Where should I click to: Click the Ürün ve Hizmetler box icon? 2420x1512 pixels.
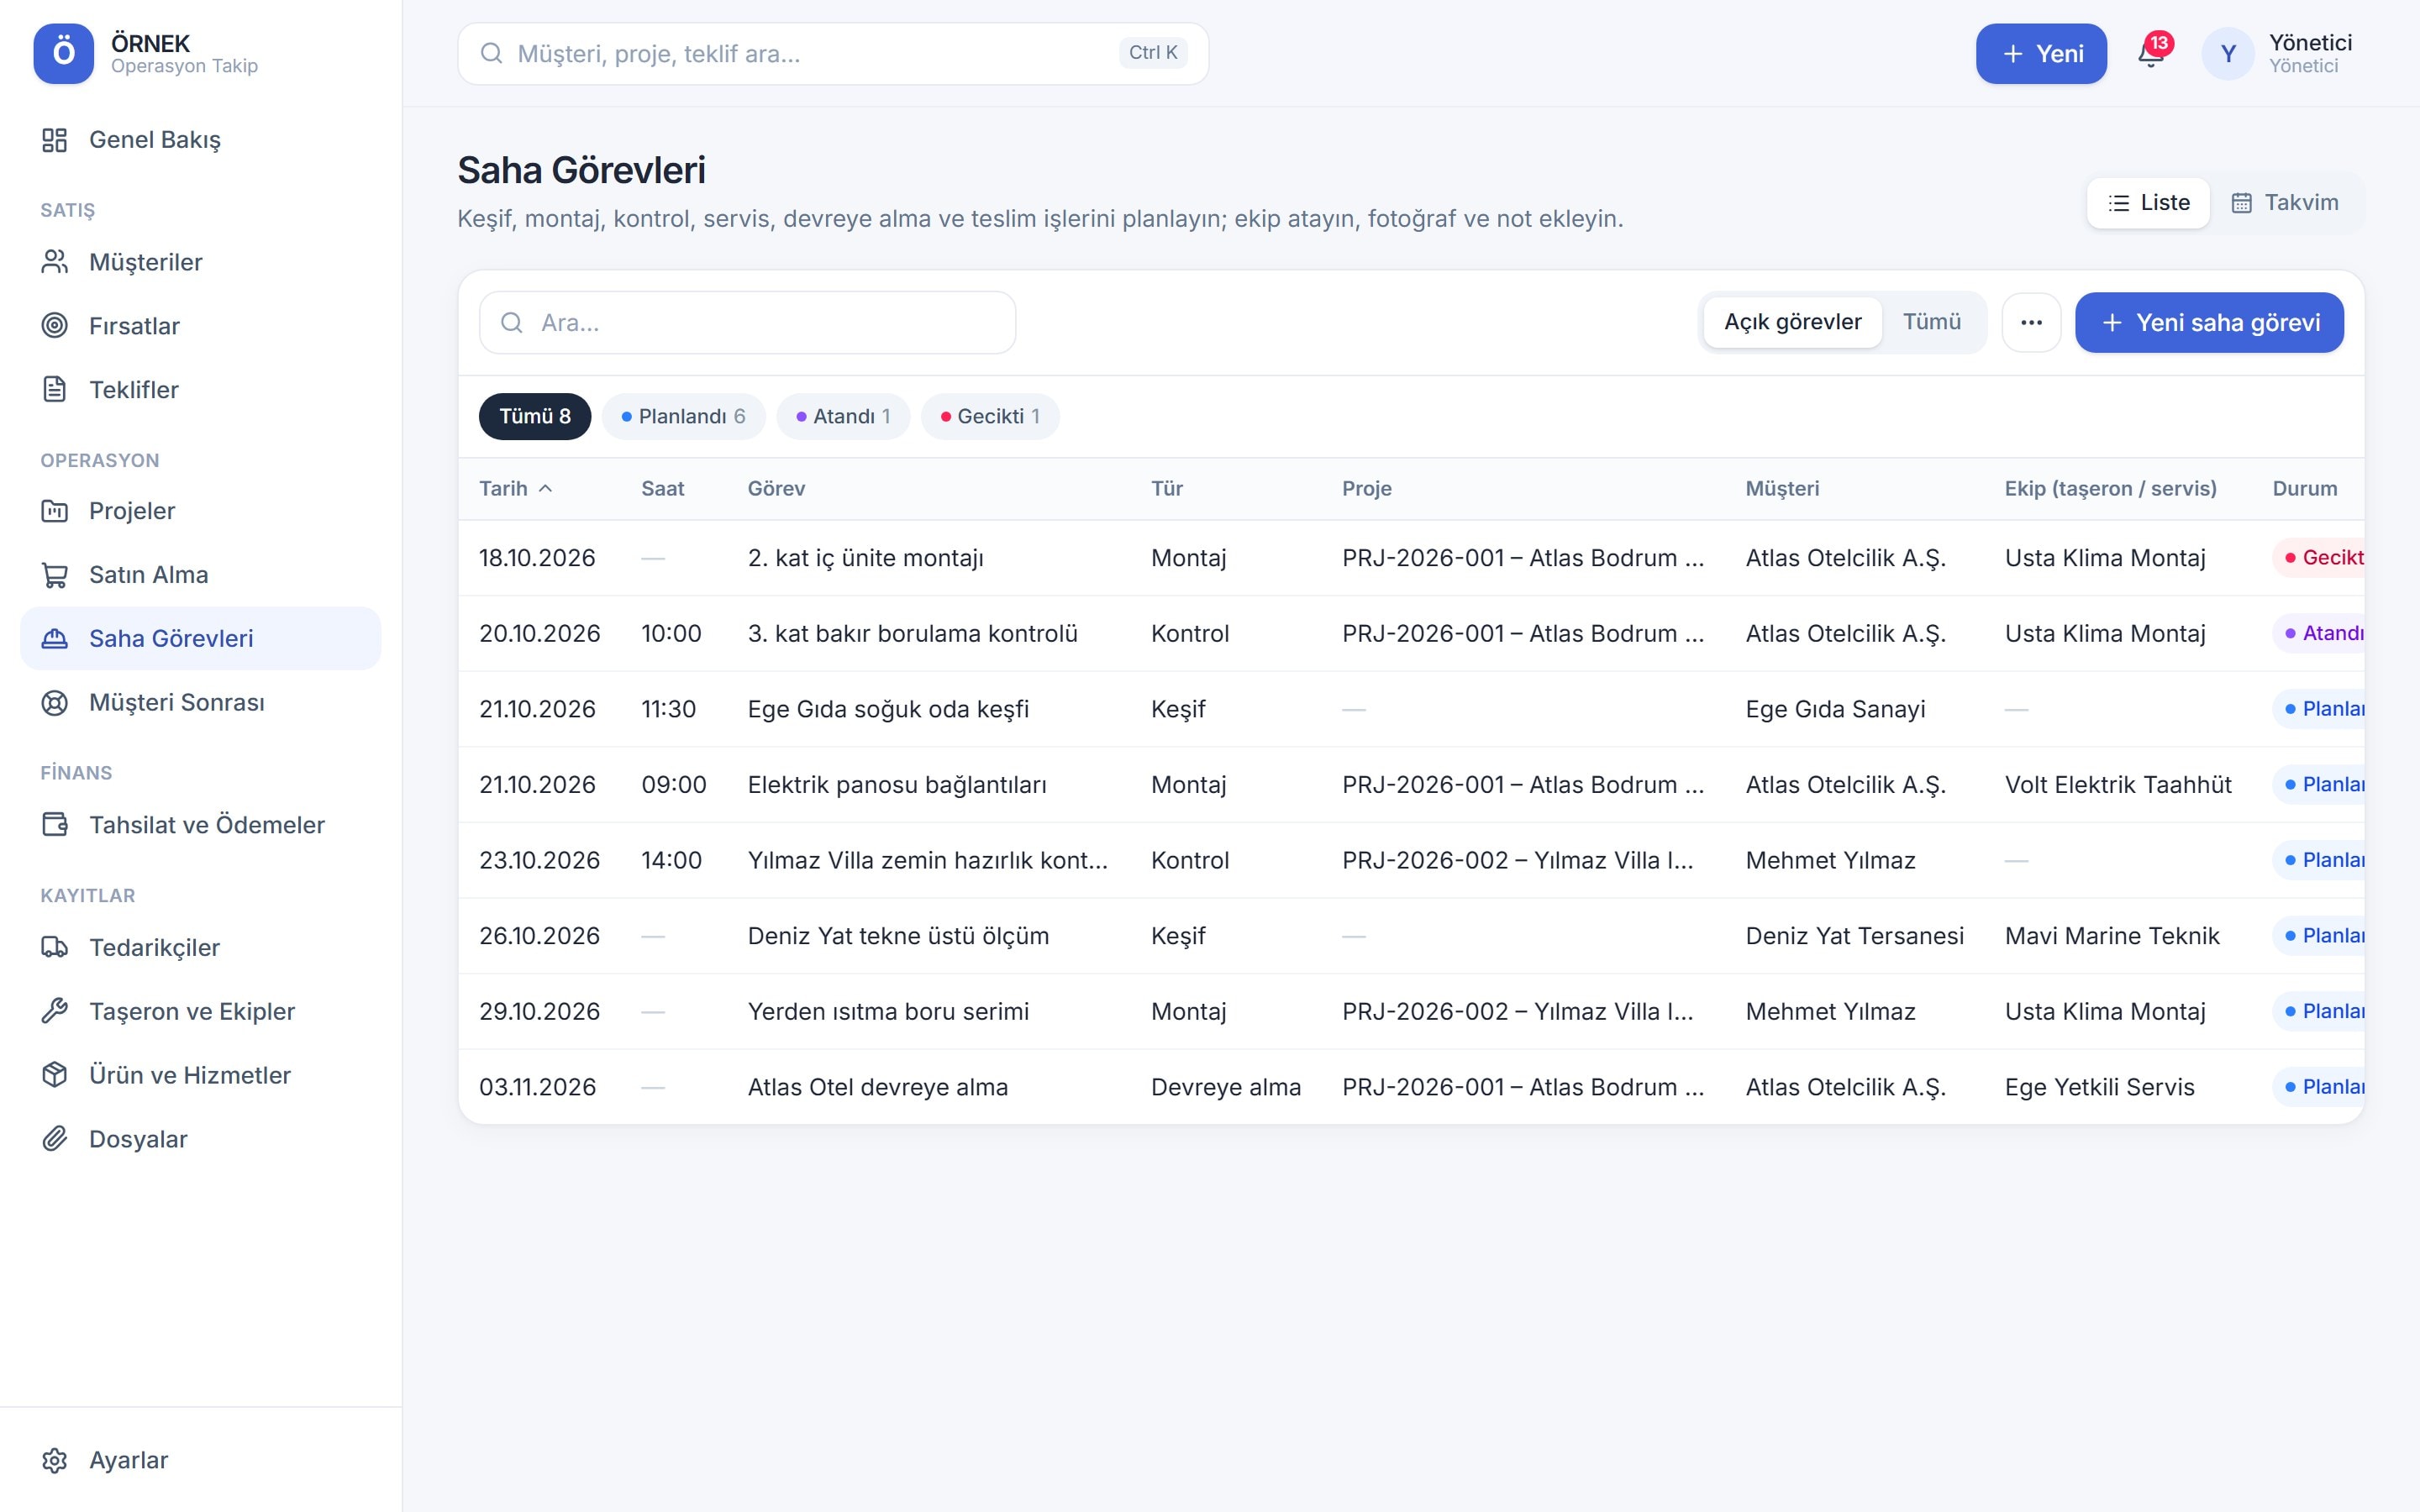coord(55,1075)
